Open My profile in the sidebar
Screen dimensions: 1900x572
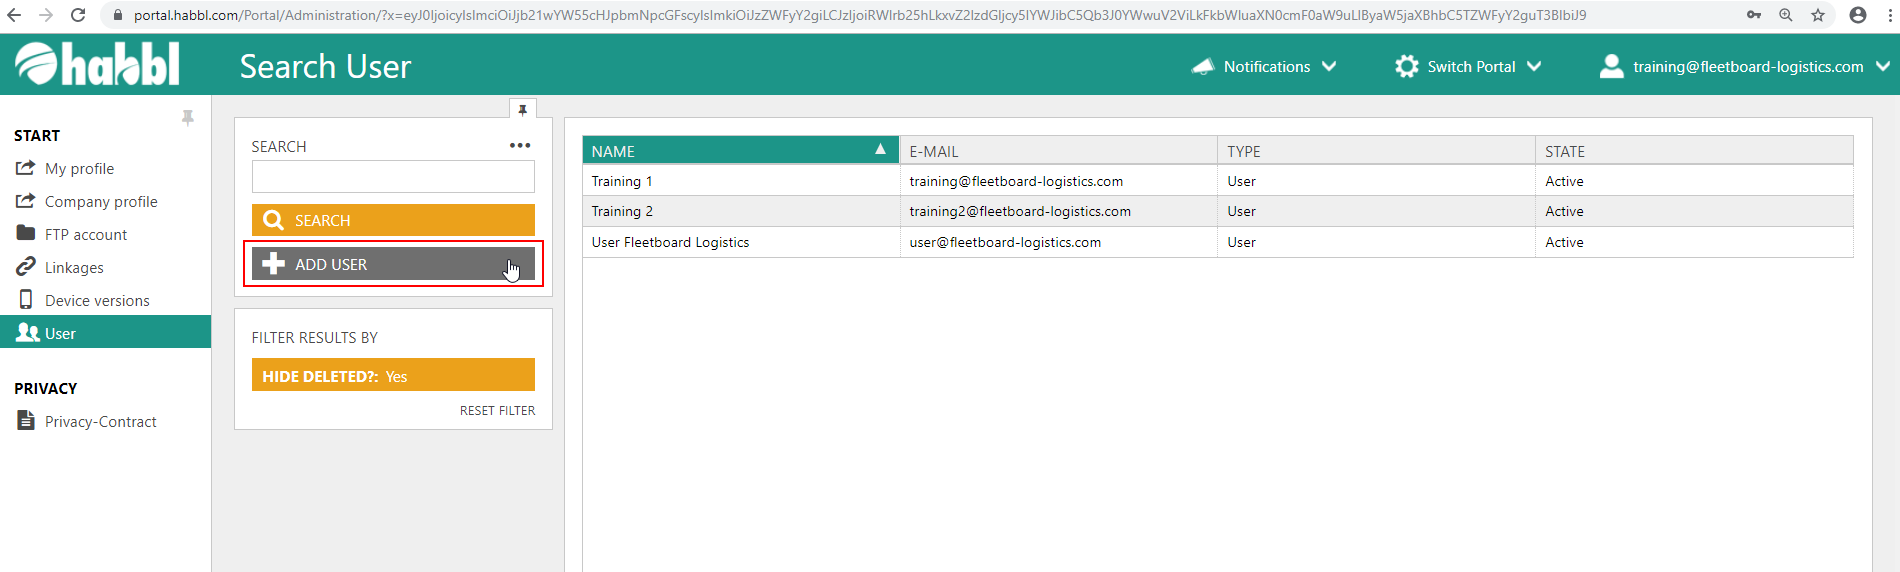click(x=79, y=169)
